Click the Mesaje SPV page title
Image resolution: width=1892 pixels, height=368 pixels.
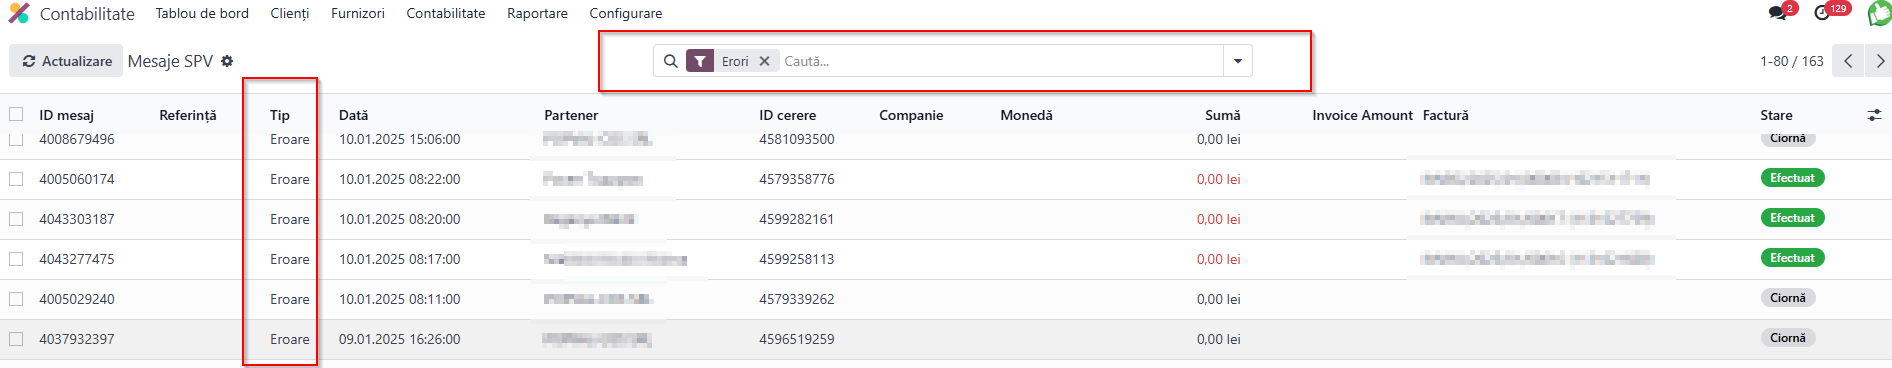pyautogui.click(x=170, y=61)
